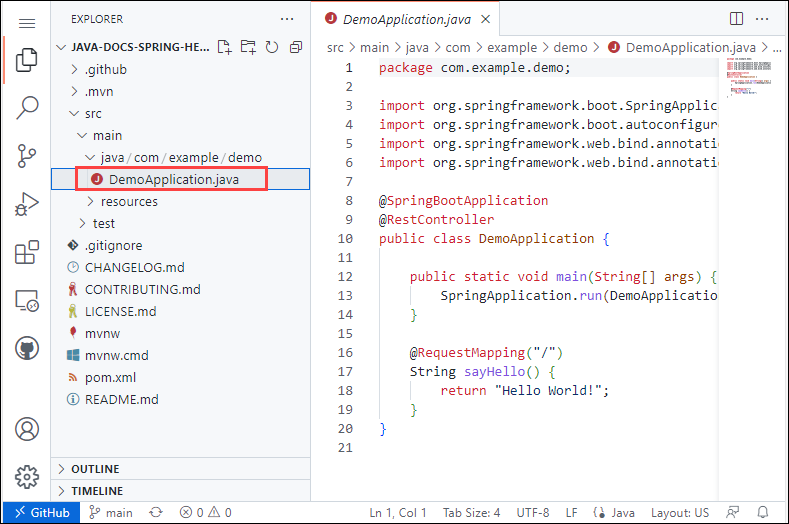
Task: Click the New Folder icon in Explorer
Action: tap(248, 47)
